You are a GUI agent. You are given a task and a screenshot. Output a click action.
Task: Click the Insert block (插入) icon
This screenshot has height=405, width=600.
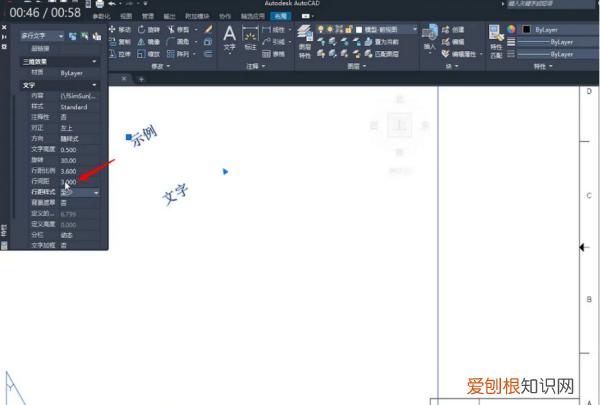coord(430,37)
